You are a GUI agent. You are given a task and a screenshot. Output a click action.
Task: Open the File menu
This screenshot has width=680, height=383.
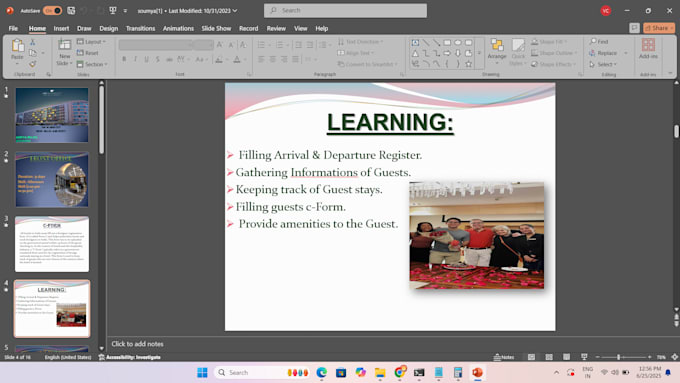click(x=13, y=28)
